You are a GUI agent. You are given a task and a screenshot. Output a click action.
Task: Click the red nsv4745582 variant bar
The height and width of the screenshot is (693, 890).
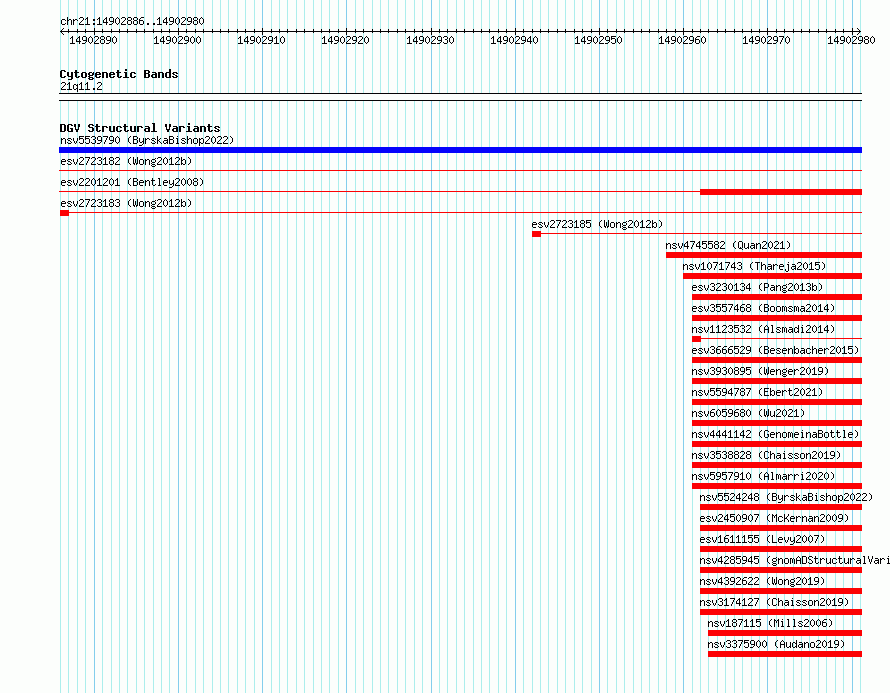(x=764, y=255)
